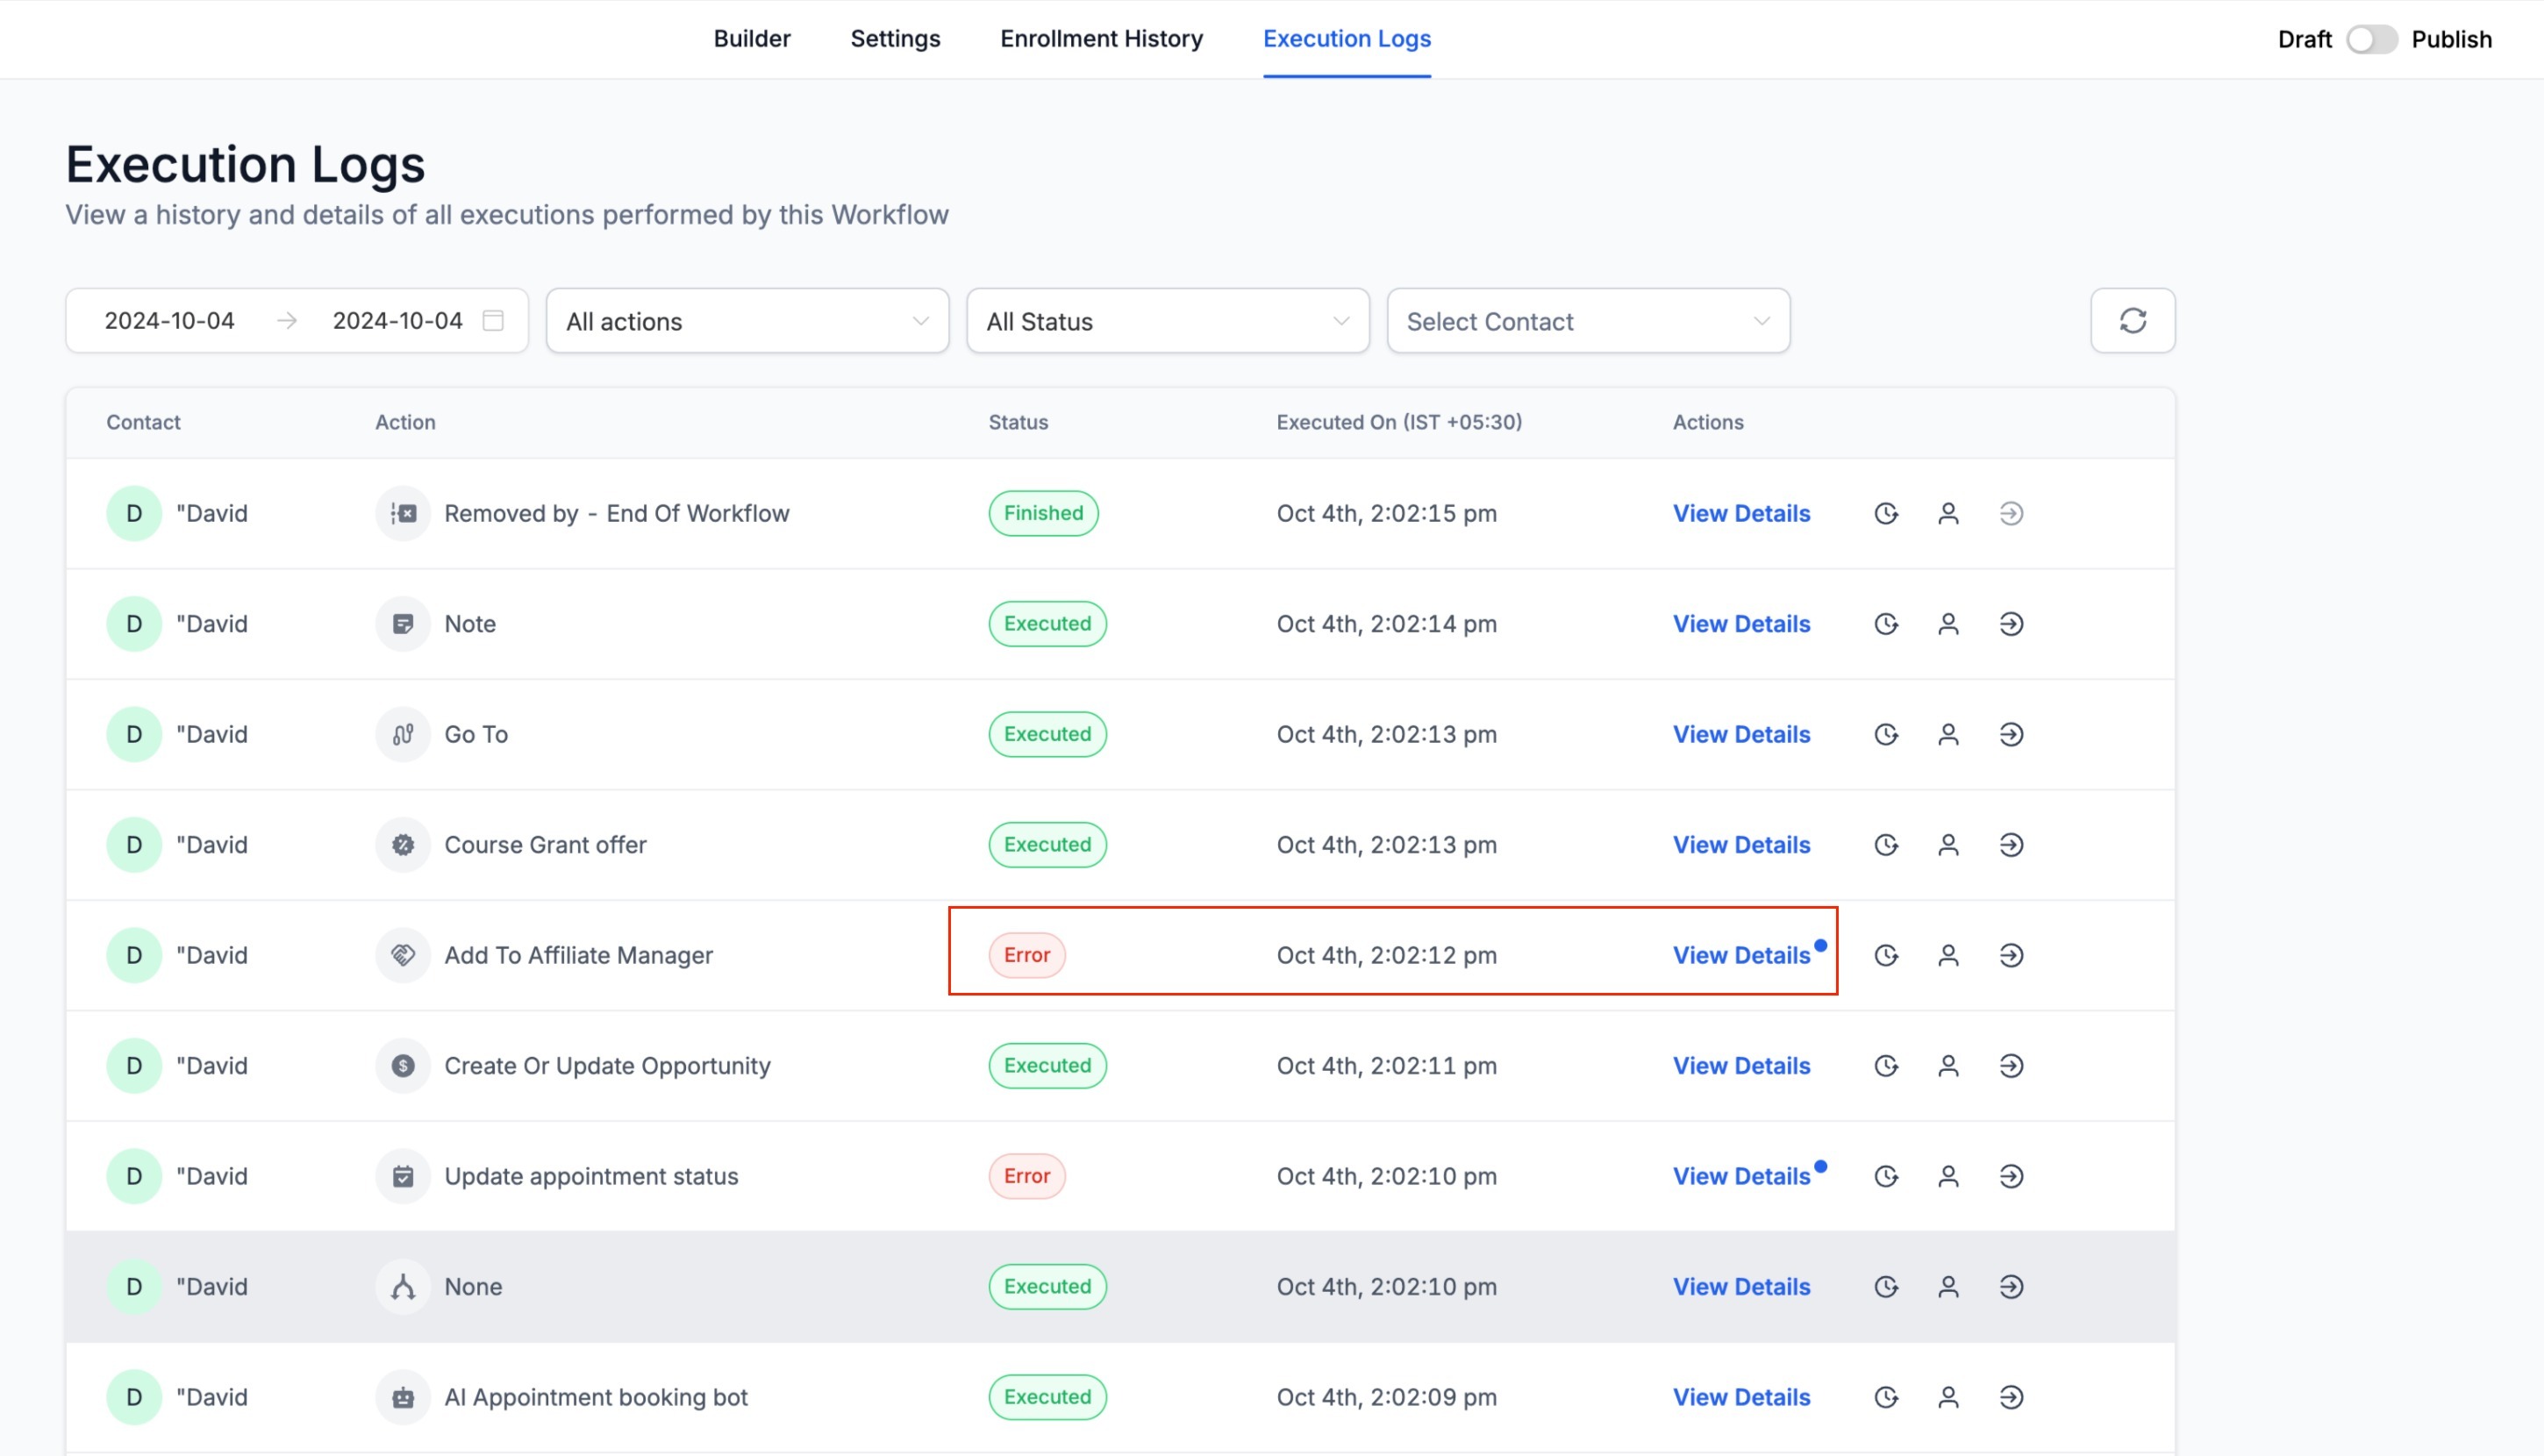Click the D avatar in Note row

point(134,624)
